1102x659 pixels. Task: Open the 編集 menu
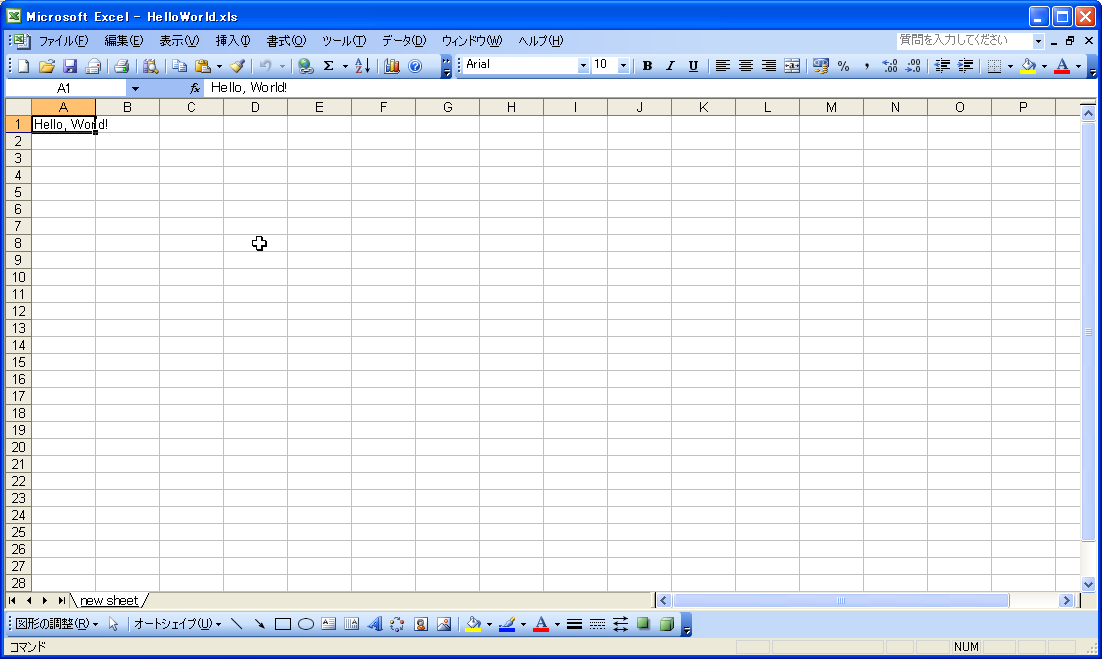click(124, 41)
